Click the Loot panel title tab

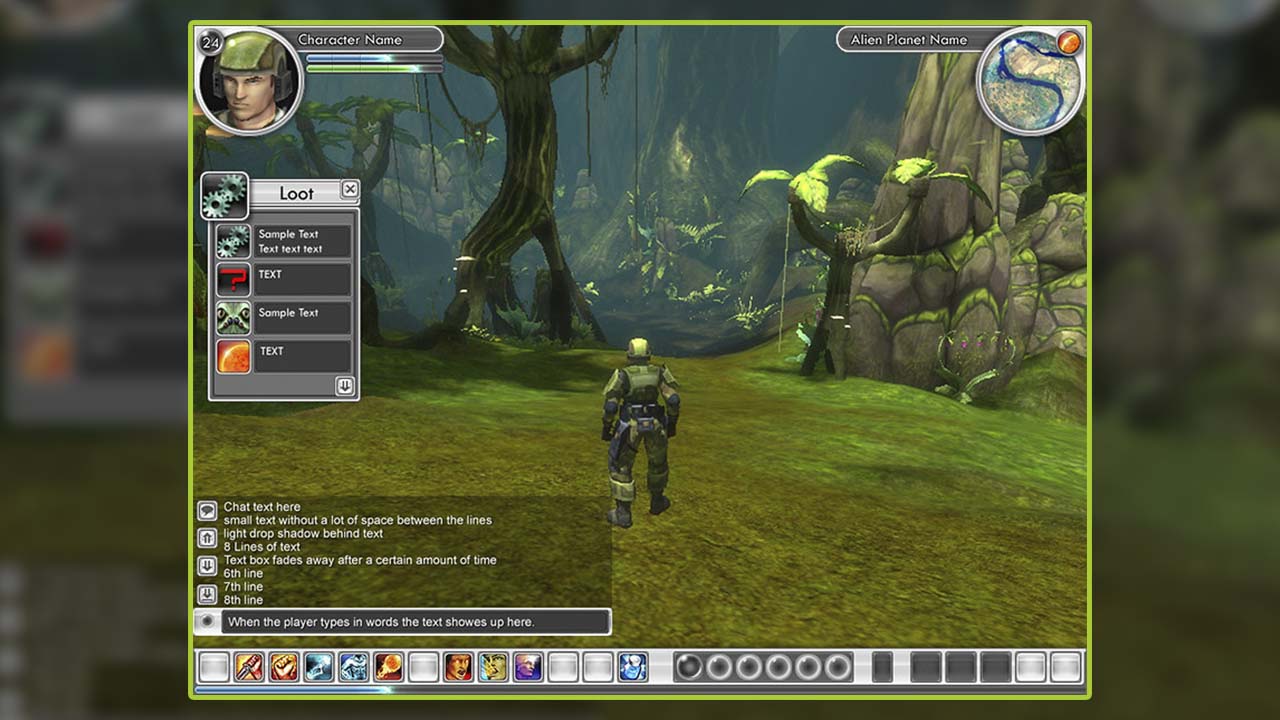pos(296,193)
